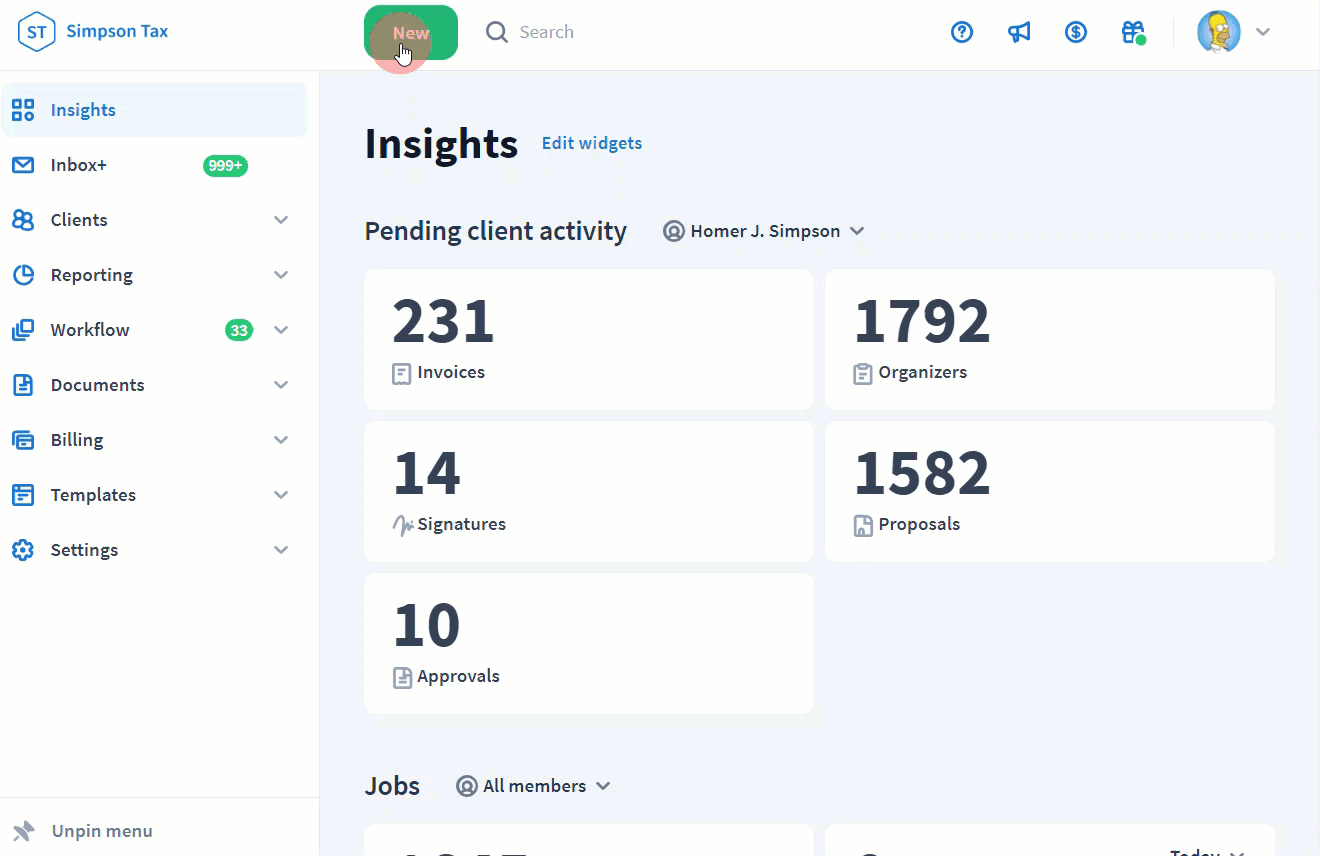Screen dimensions: 1320x856
Task: Expand the Clients sidebar section
Action: point(281,220)
